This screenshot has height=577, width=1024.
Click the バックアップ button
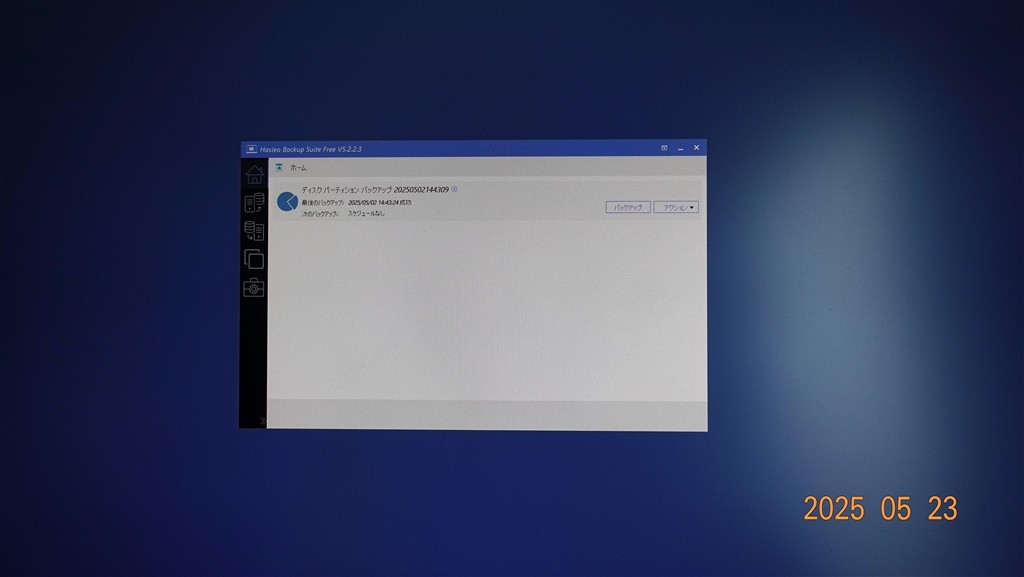pos(628,207)
